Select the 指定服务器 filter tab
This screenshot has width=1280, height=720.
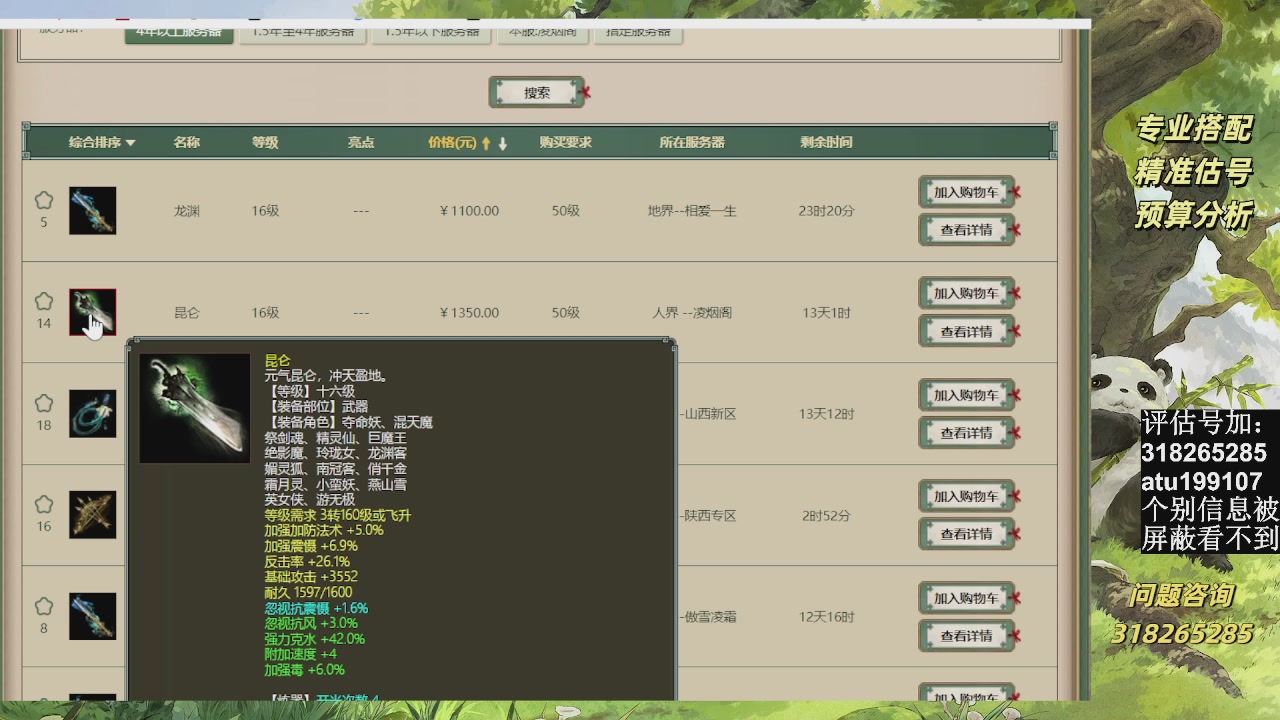point(638,32)
